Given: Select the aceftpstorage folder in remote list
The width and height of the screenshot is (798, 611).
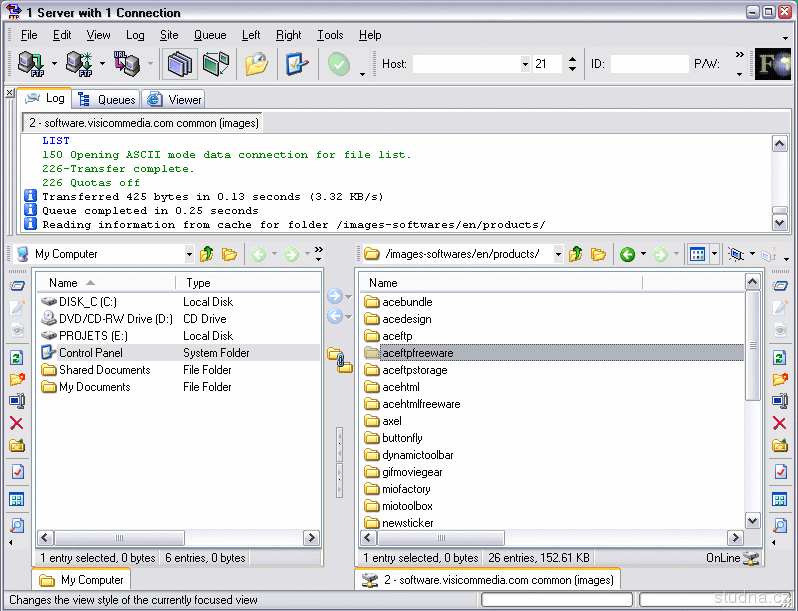Looking at the screenshot, I should click(x=414, y=370).
